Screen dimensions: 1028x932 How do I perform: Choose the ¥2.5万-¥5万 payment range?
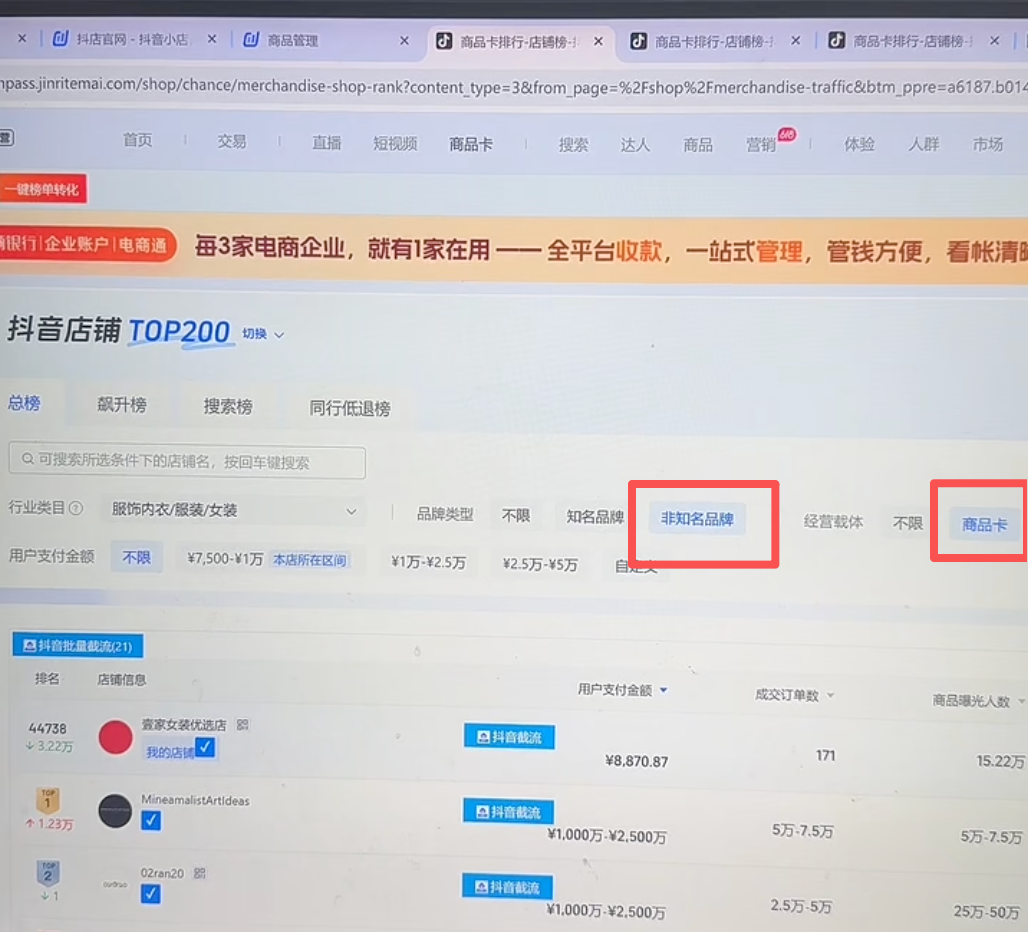[540, 564]
